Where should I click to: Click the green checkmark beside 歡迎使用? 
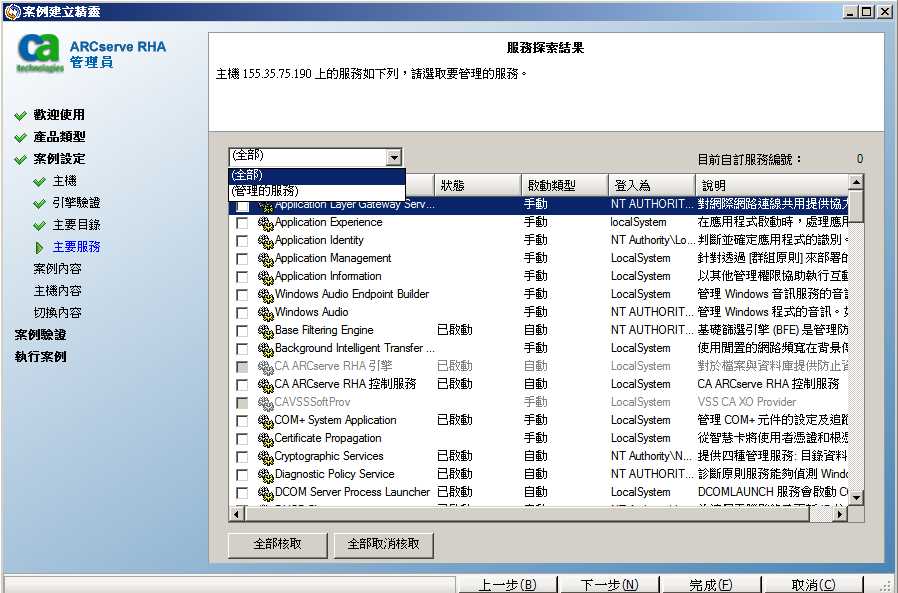(21, 116)
